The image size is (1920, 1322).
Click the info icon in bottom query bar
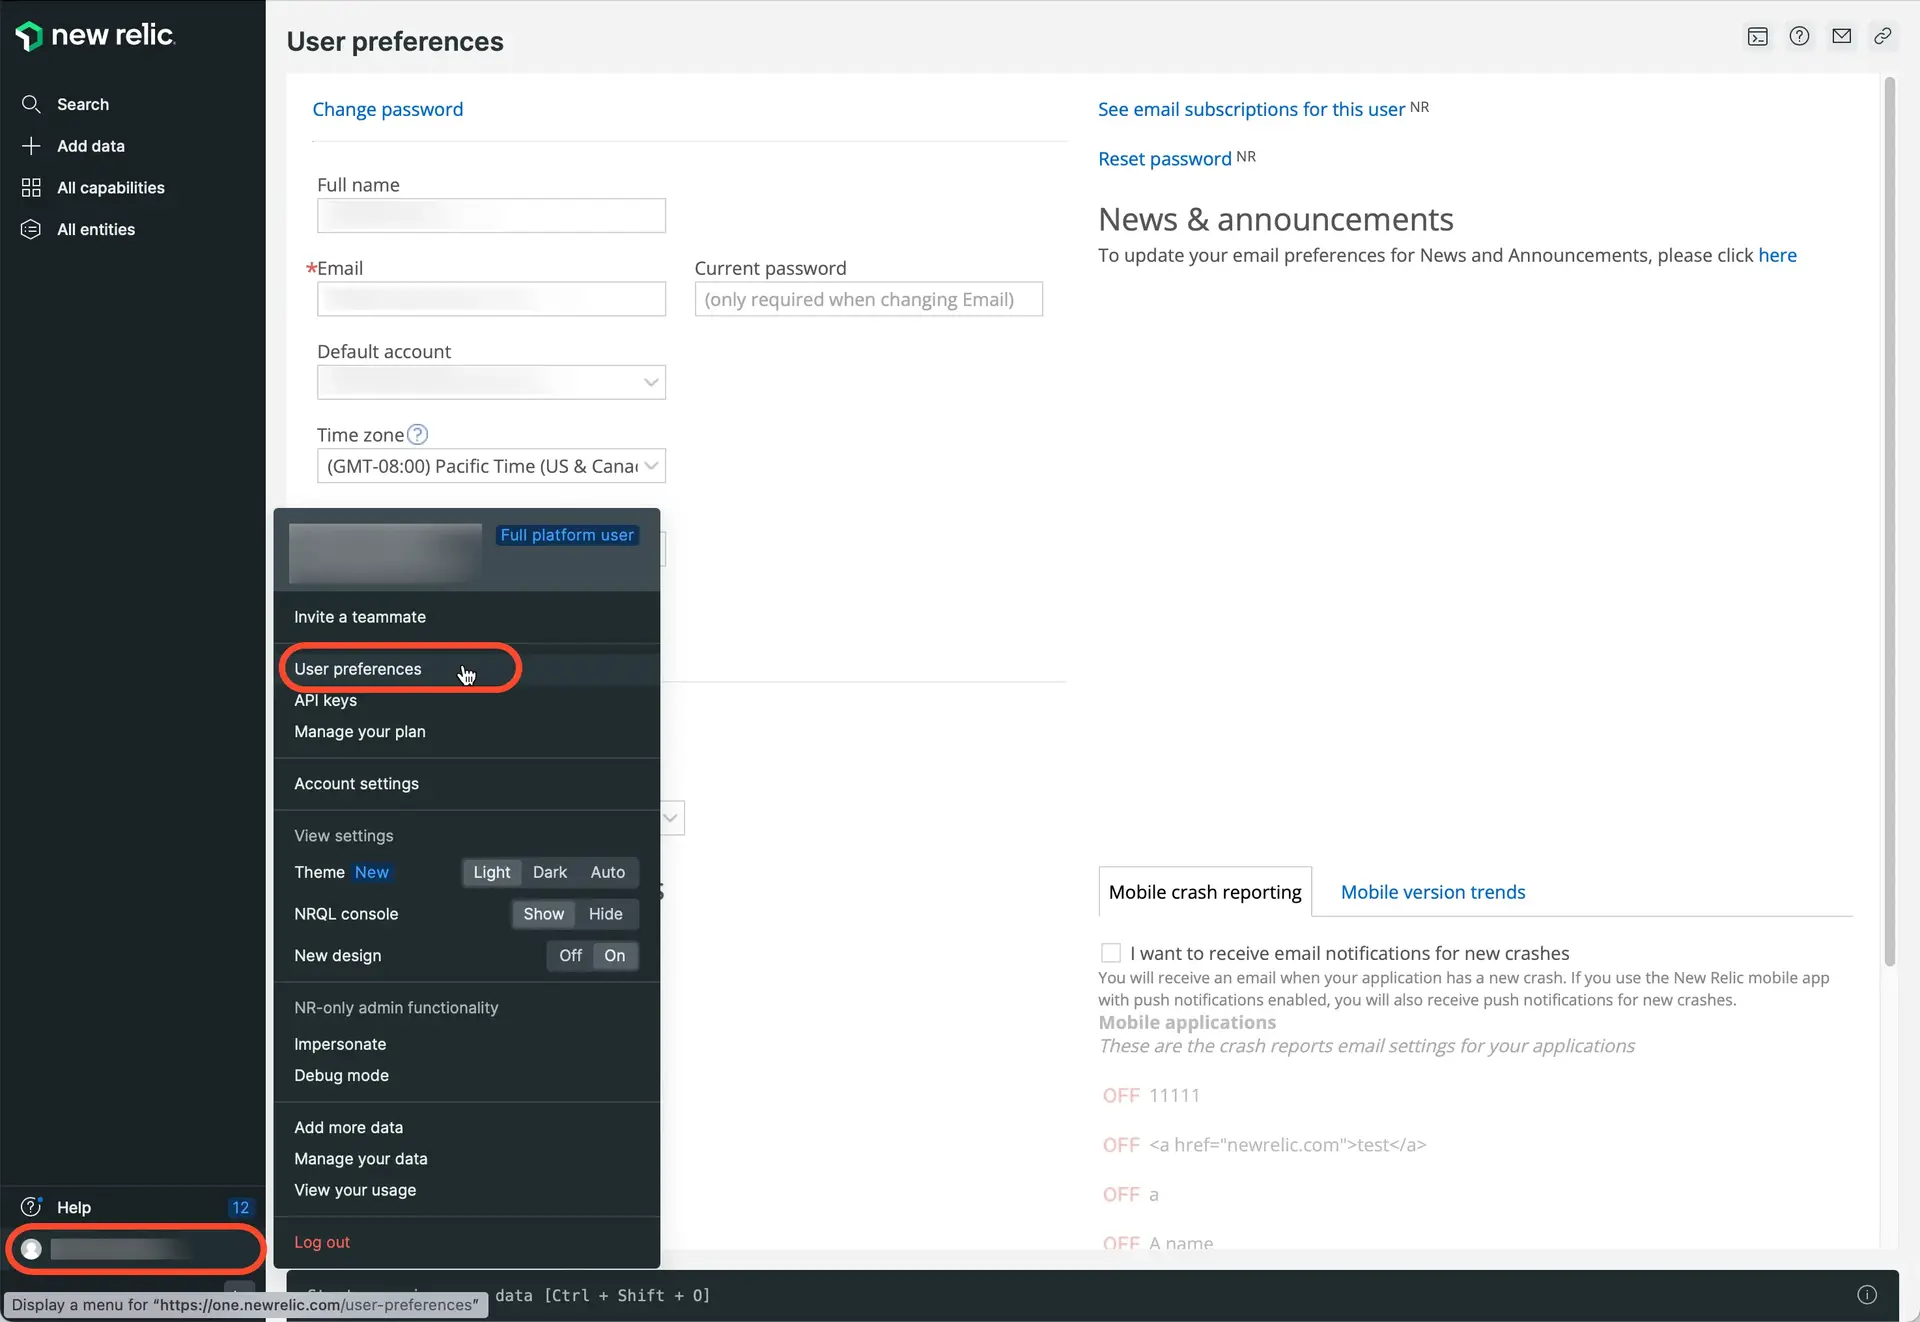[x=1867, y=1295]
